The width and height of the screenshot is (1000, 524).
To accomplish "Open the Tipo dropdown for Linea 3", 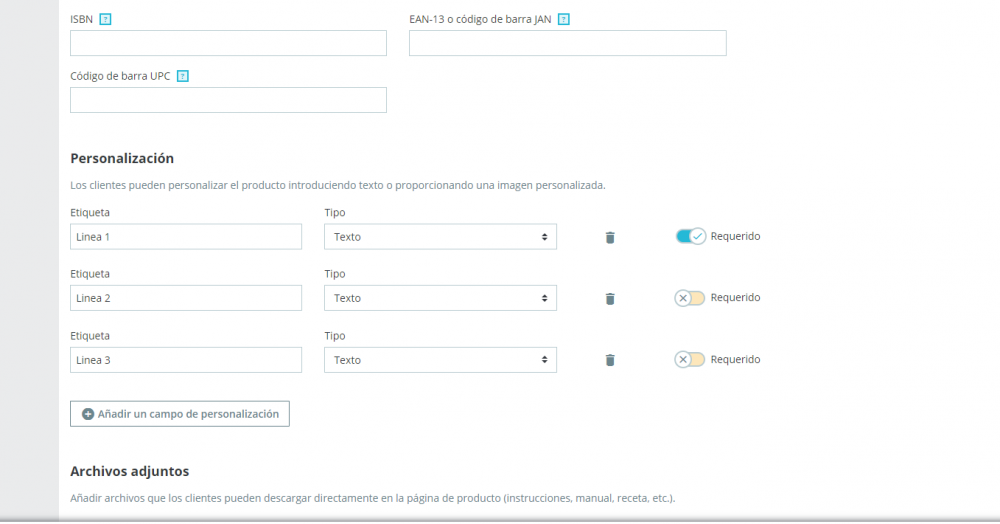I will [x=440, y=360].
